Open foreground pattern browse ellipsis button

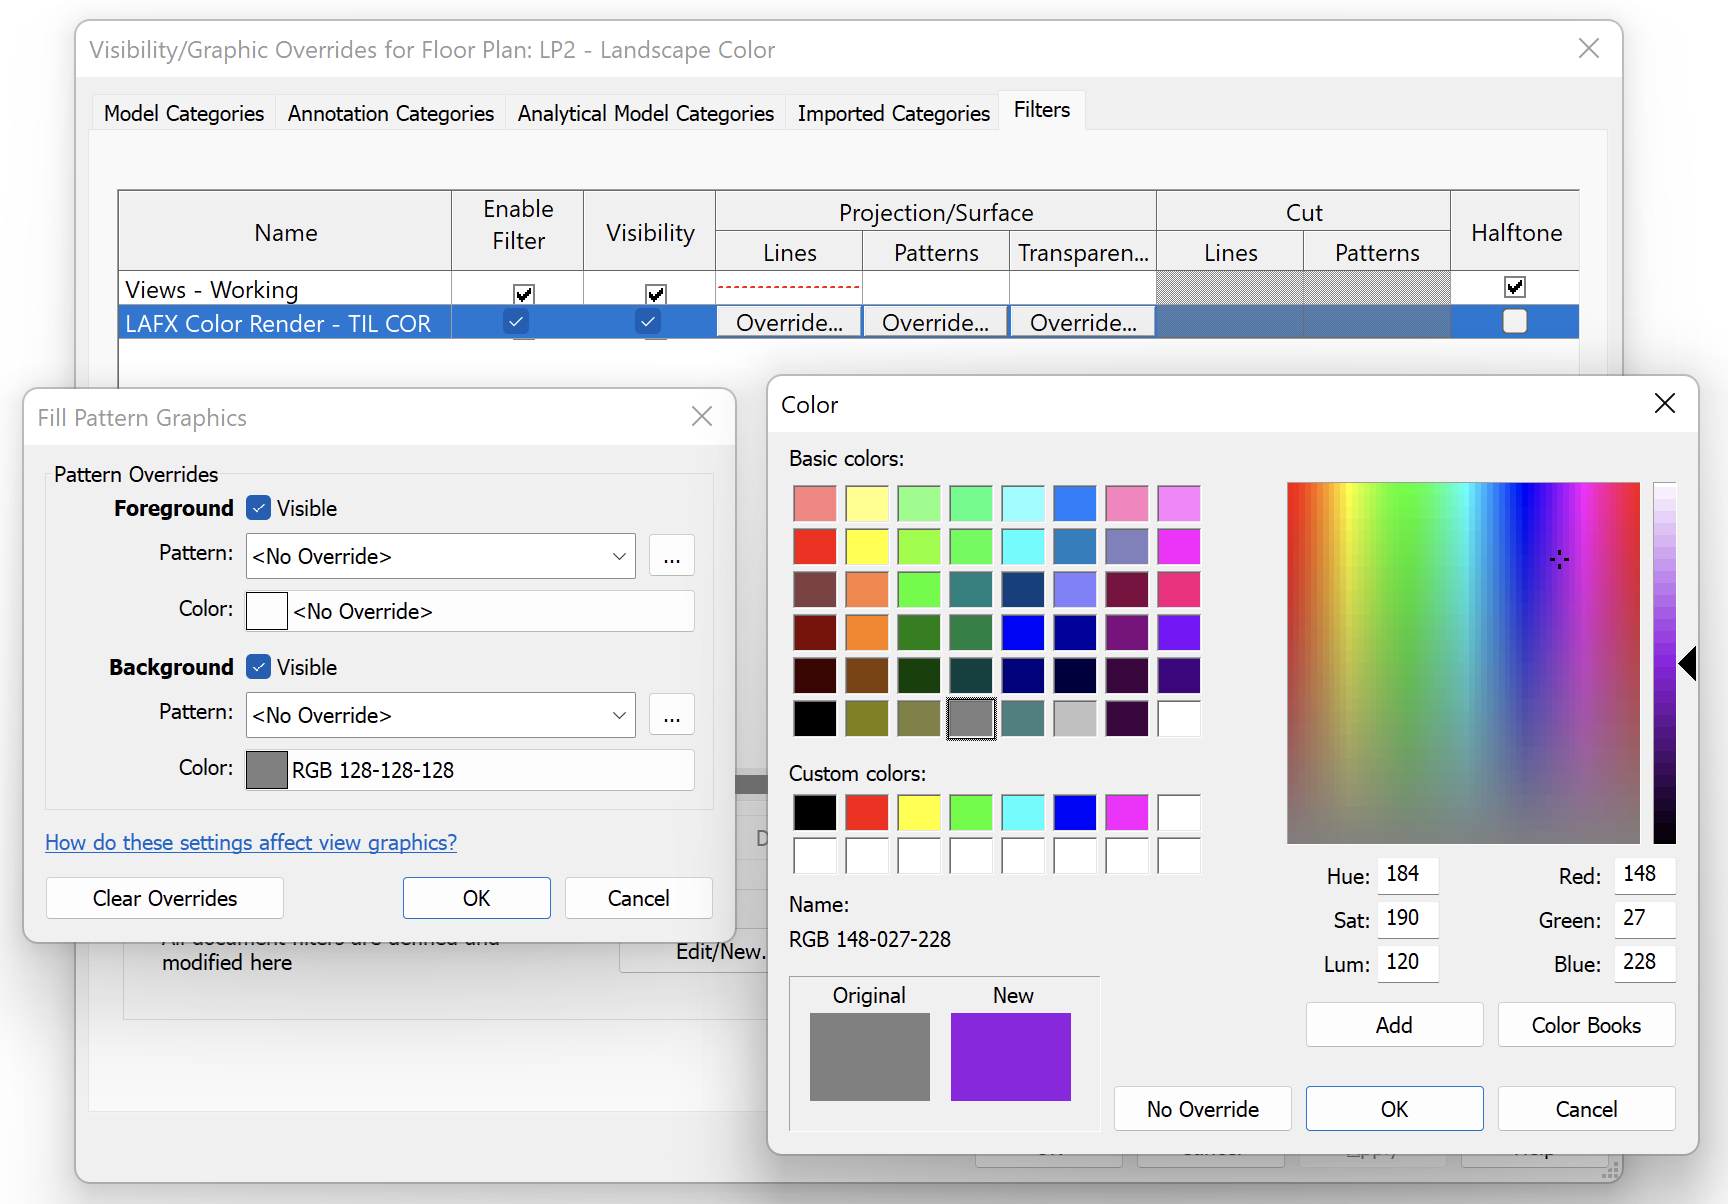[x=672, y=556]
